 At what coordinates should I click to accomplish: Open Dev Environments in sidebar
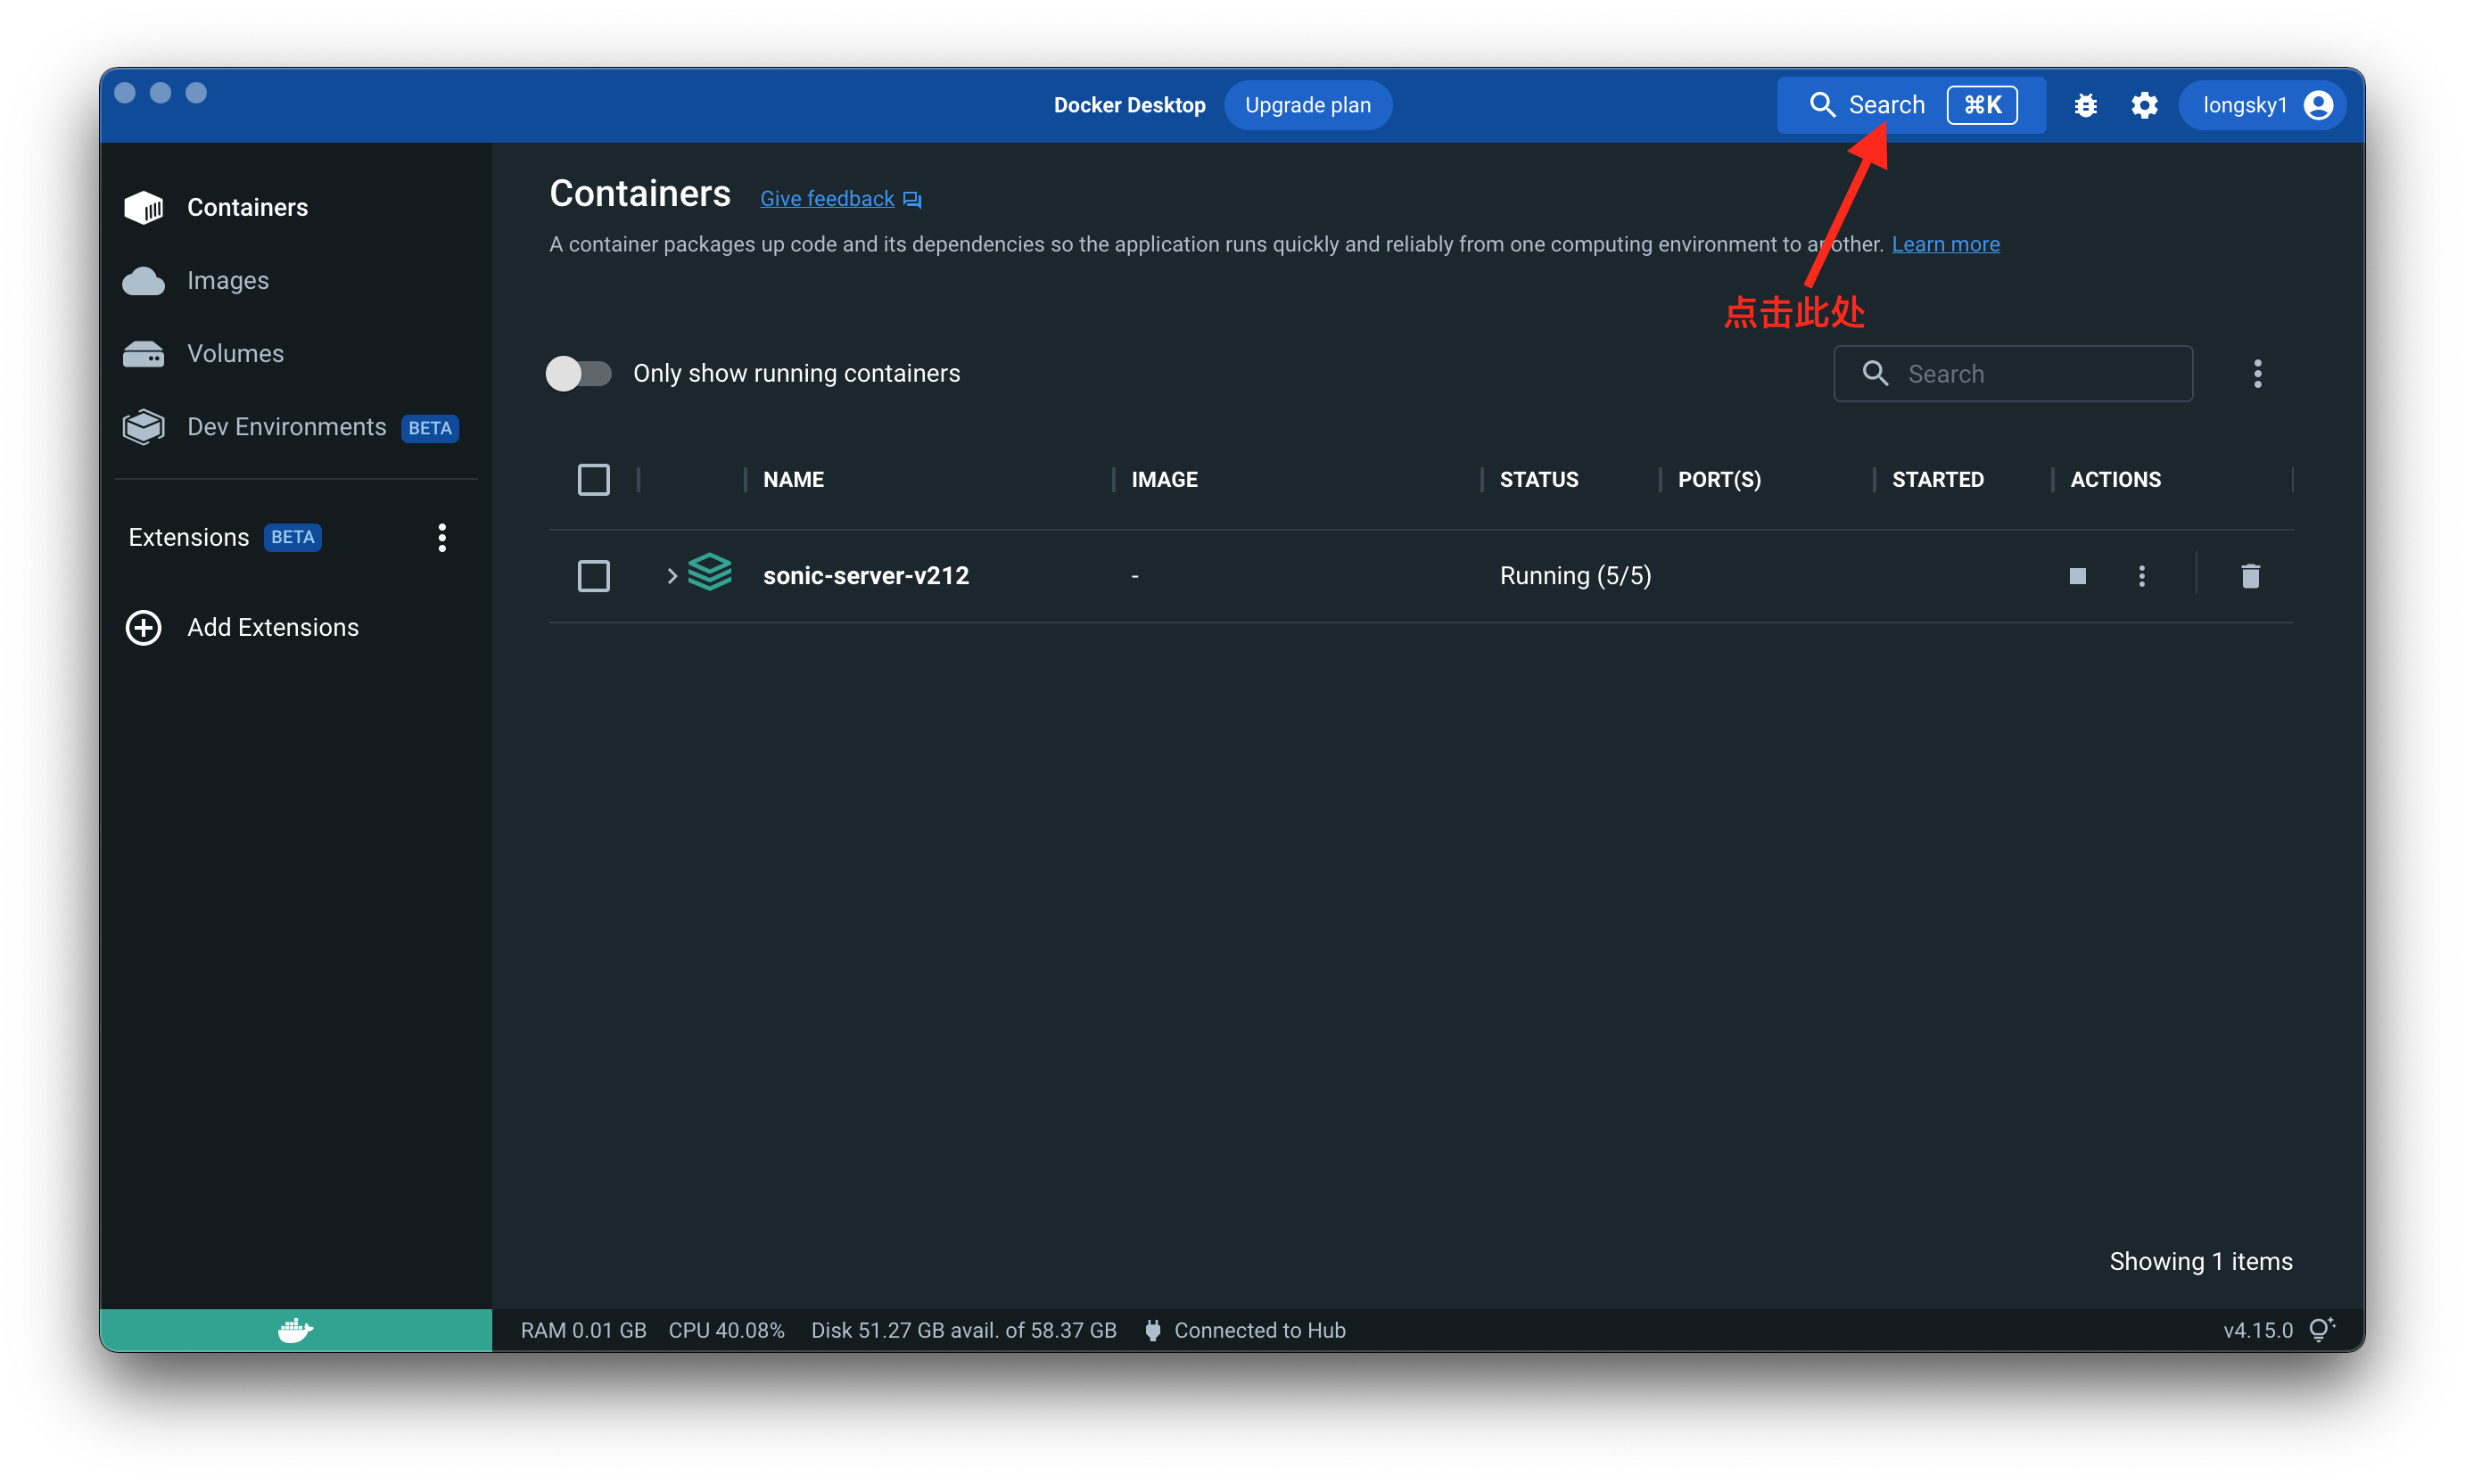pyautogui.click(x=295, y=427)
